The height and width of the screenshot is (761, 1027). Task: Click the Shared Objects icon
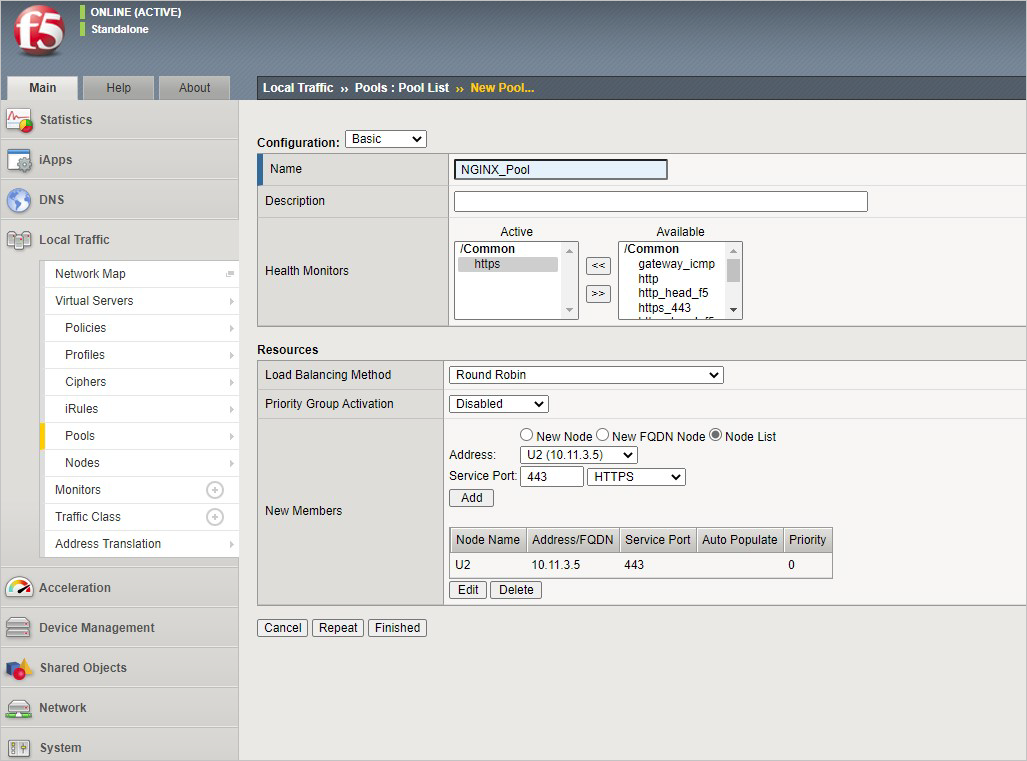[19, 668]
